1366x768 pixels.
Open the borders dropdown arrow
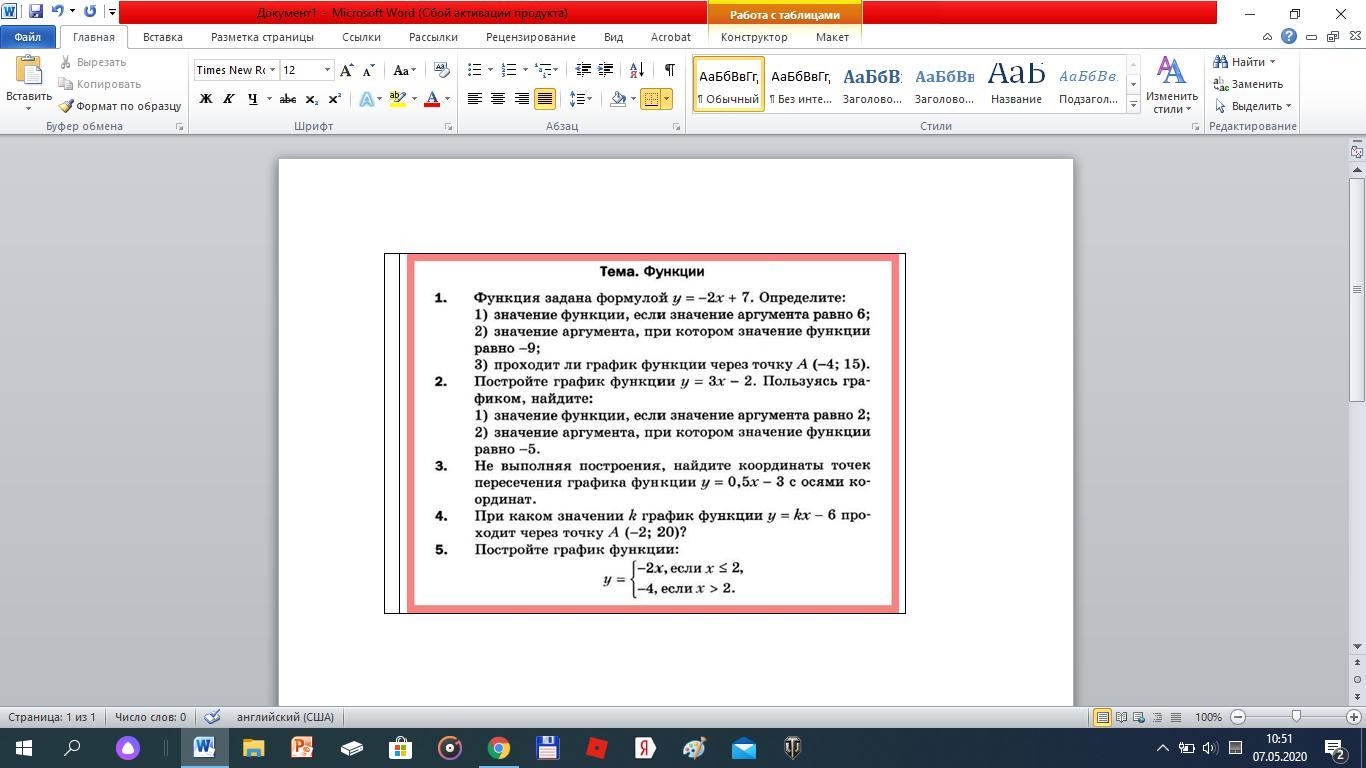pos(666,99)
